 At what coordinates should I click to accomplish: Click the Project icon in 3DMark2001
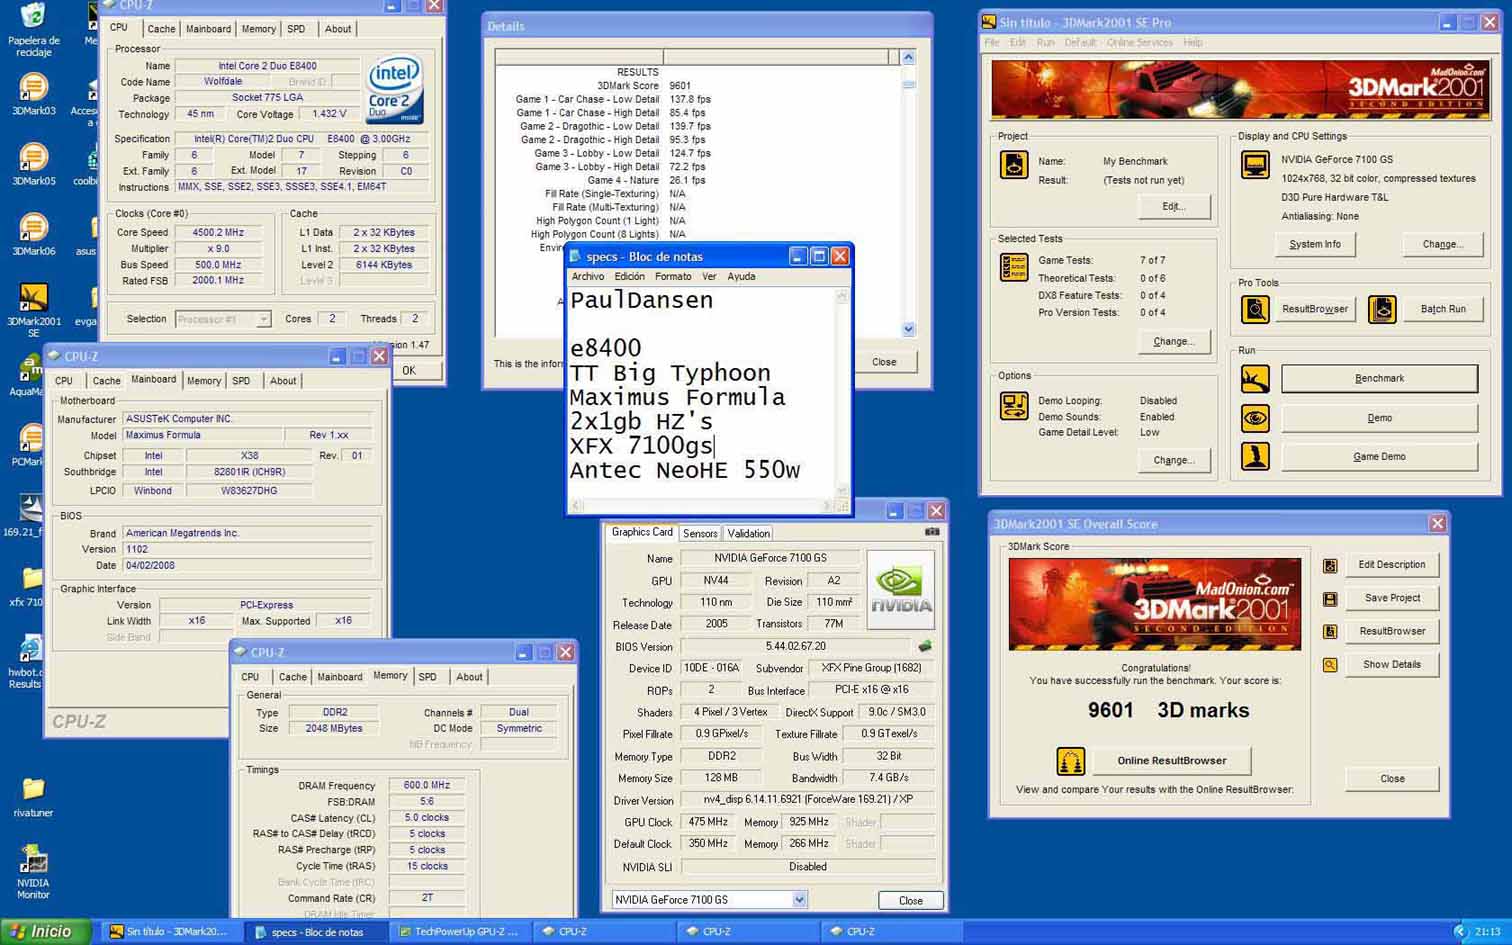[x=1013, y=165]
